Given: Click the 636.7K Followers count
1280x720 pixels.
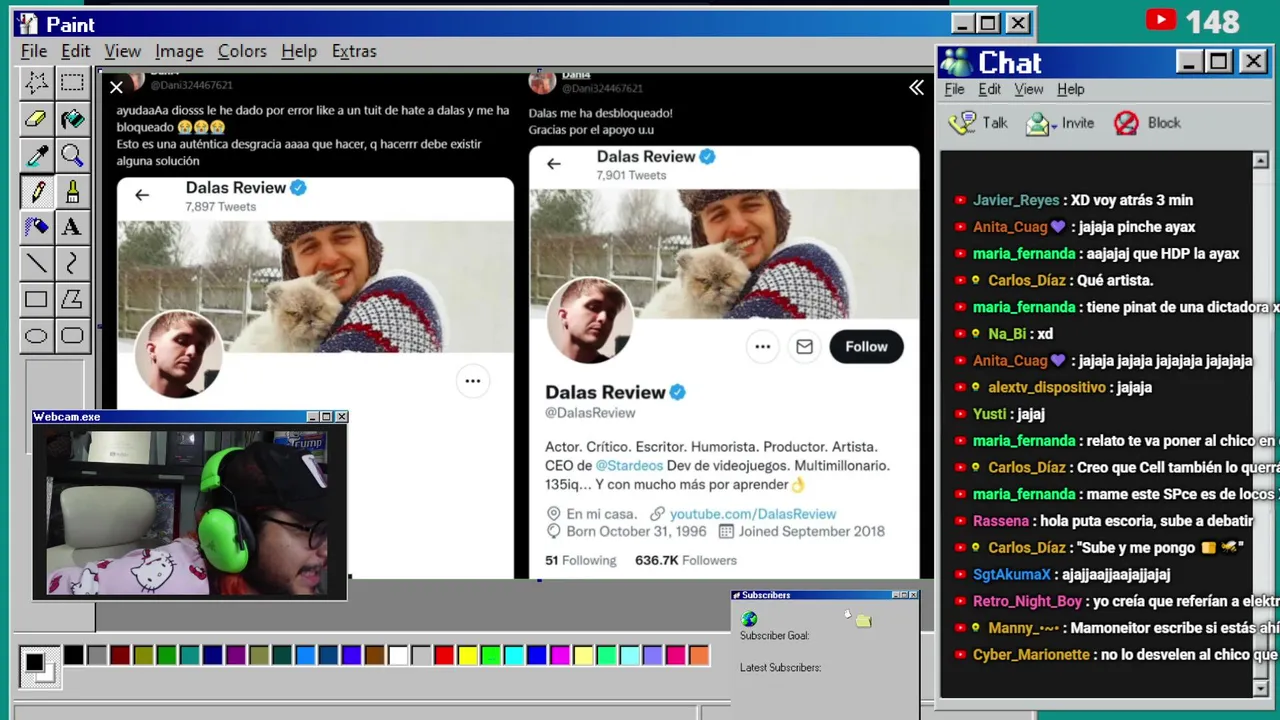Looking at the screenshot, I should pyautogui.click(x=686, y=560).
